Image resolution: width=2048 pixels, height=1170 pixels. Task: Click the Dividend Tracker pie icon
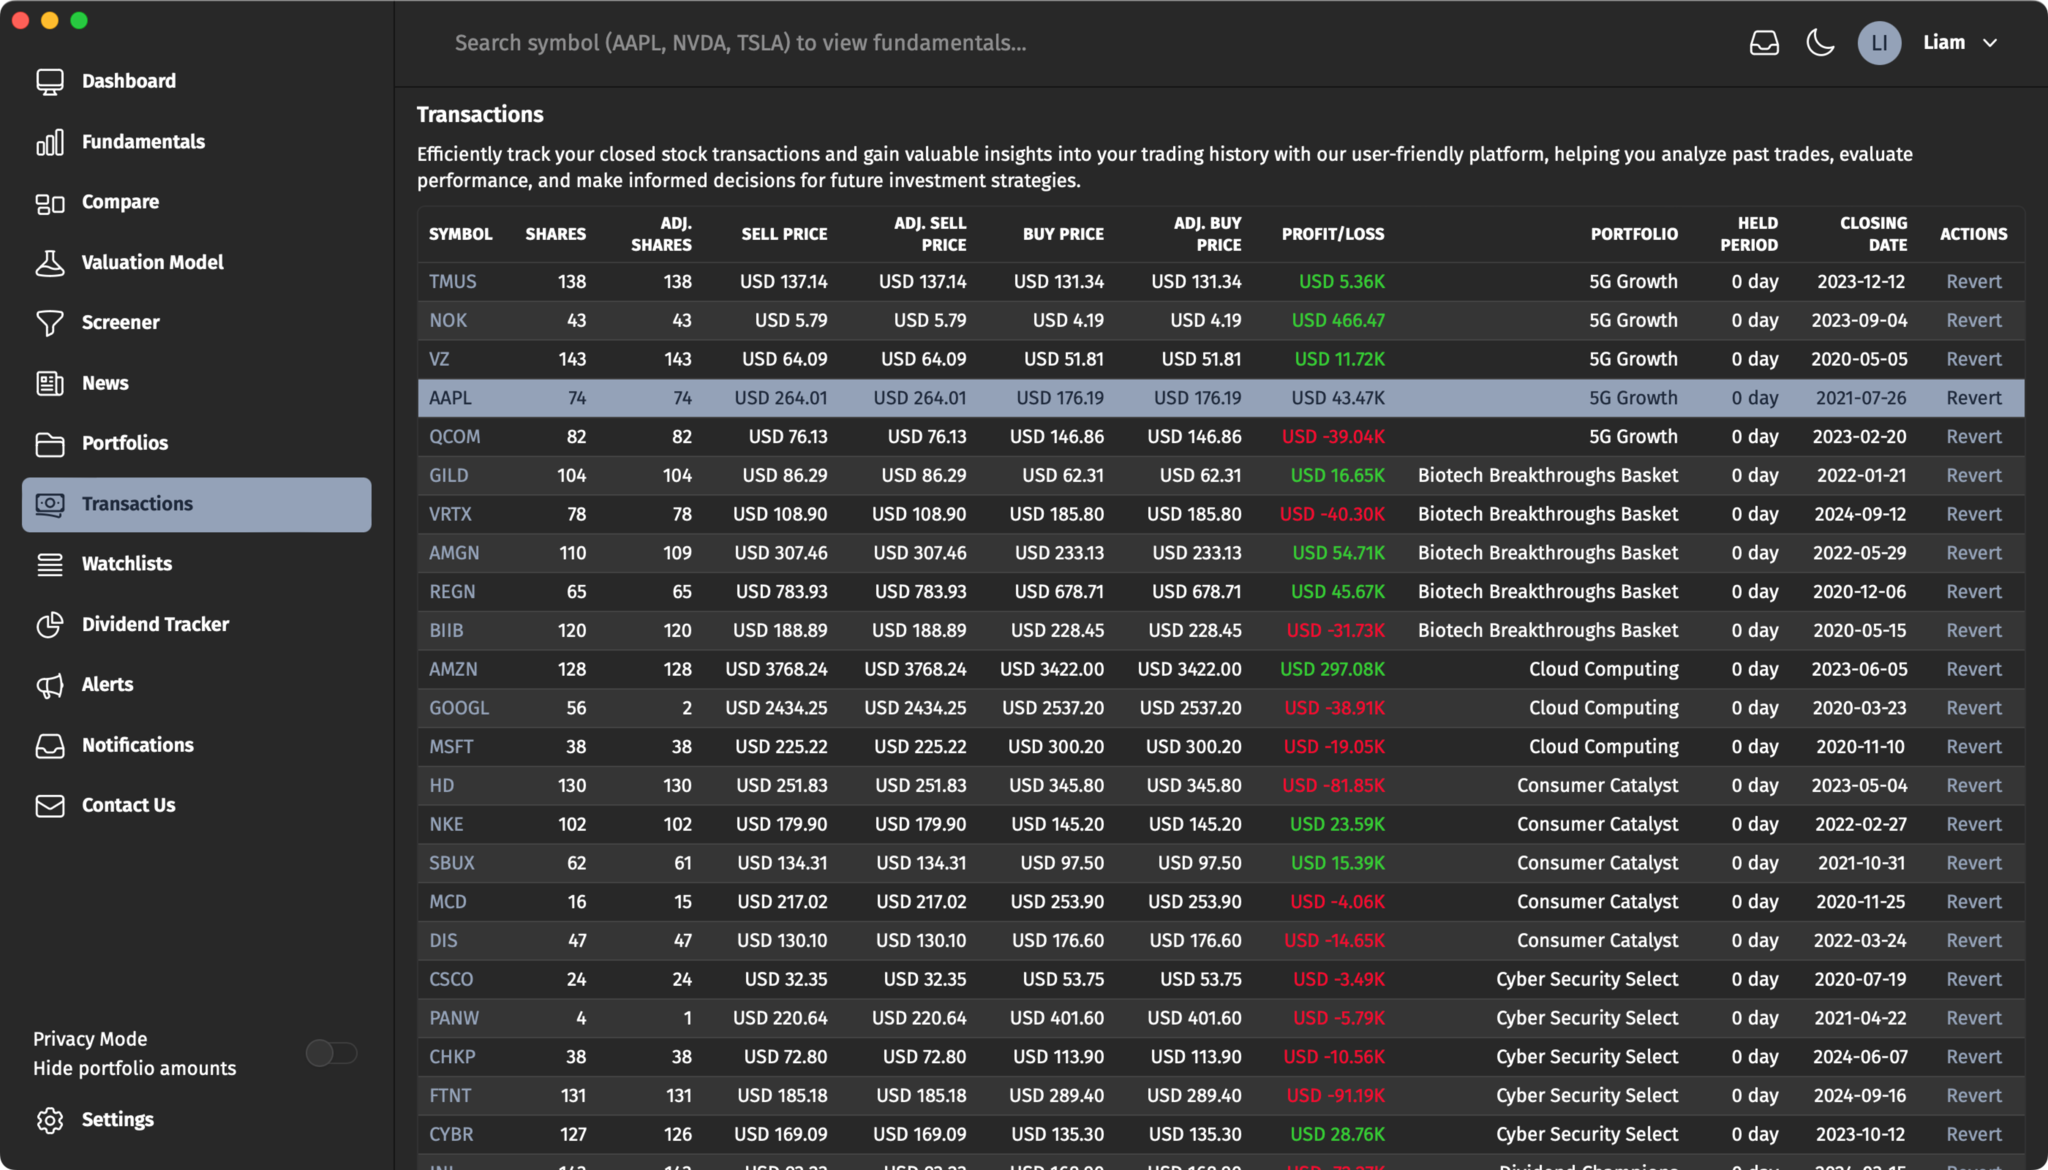pos(49,624)
